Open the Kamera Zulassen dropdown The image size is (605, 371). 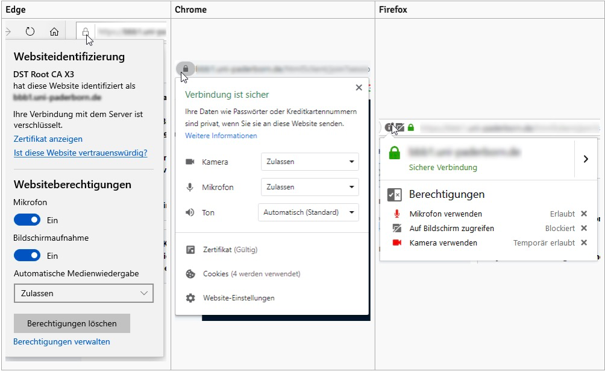click(310, 162)
